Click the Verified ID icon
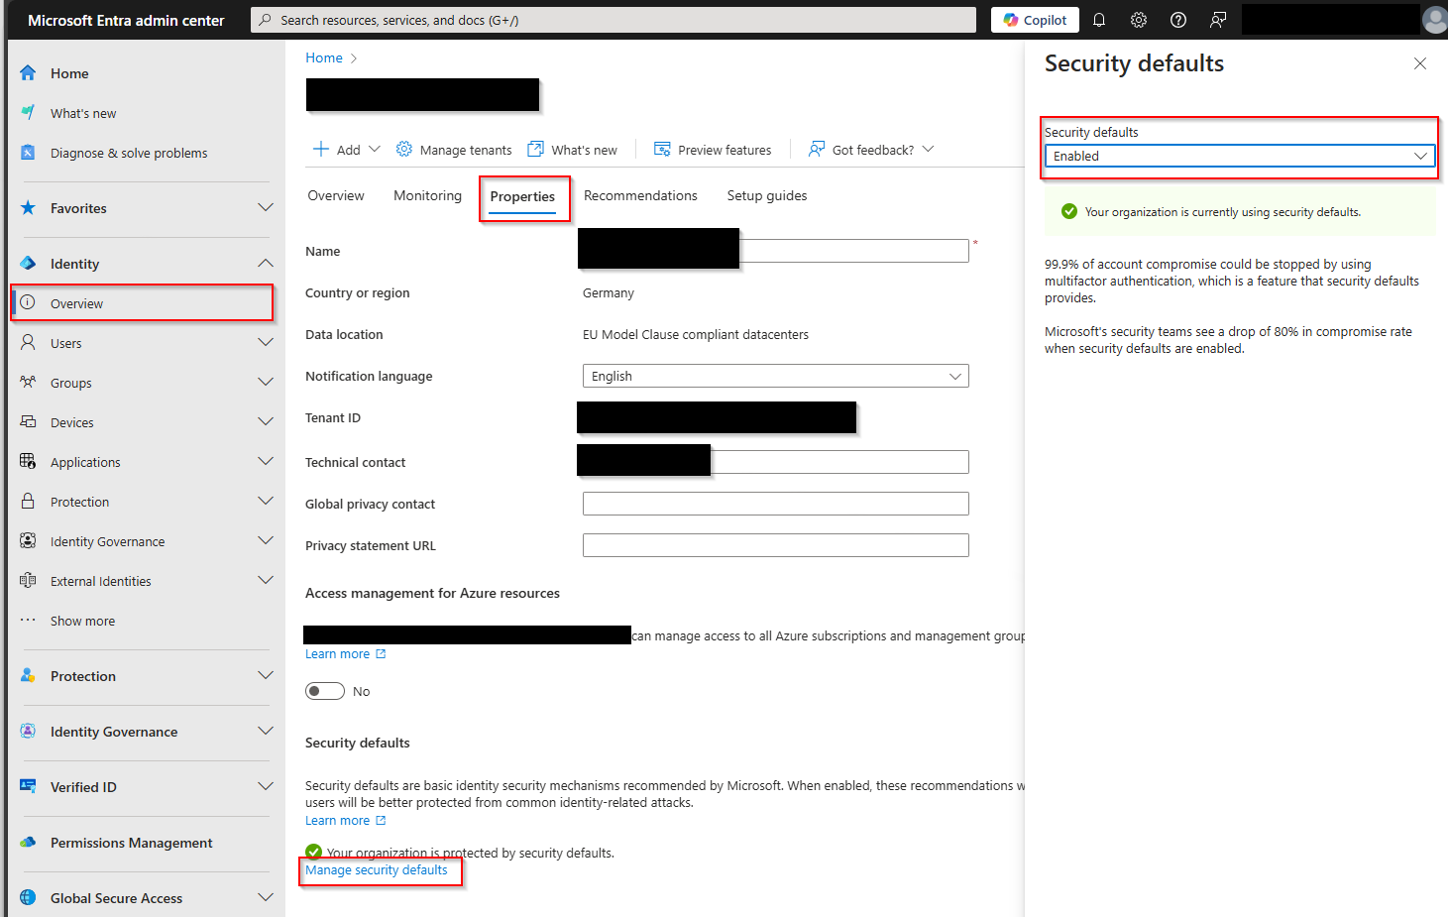1448x917 pixels. point(28,787)
